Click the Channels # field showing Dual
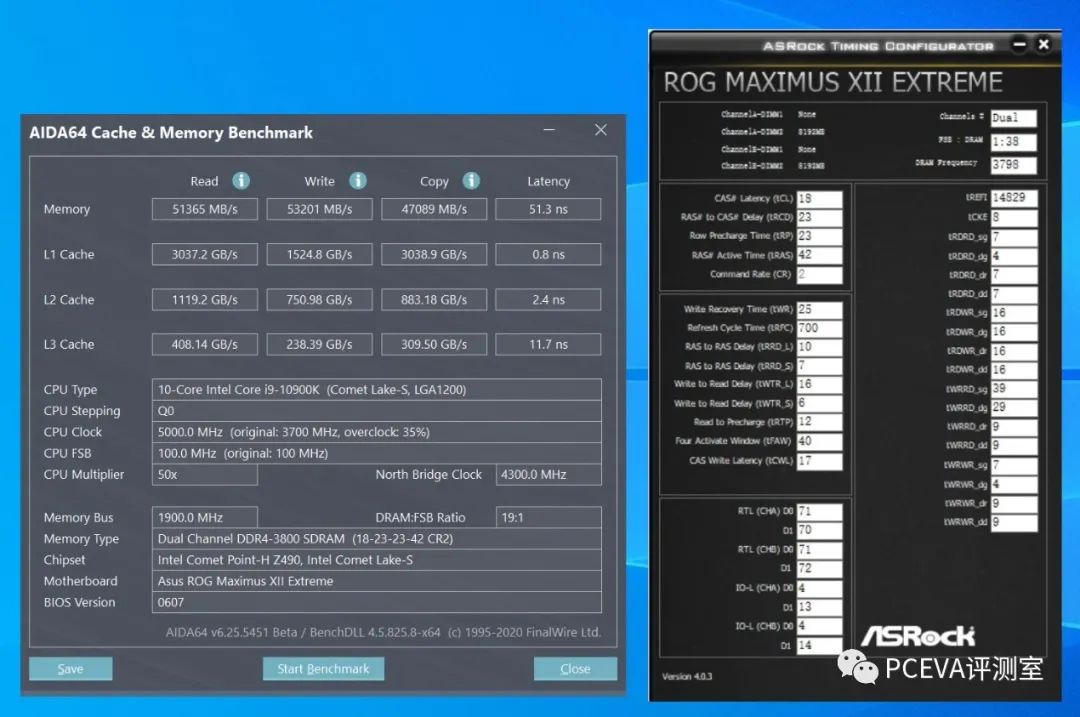 click(1014, 116)
